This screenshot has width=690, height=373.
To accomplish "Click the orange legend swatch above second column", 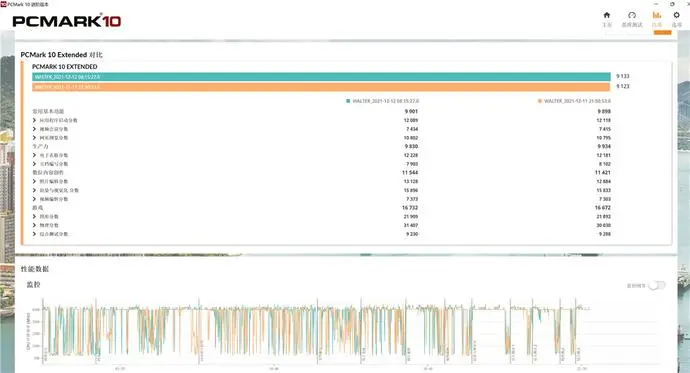I will tap(540, 101).
